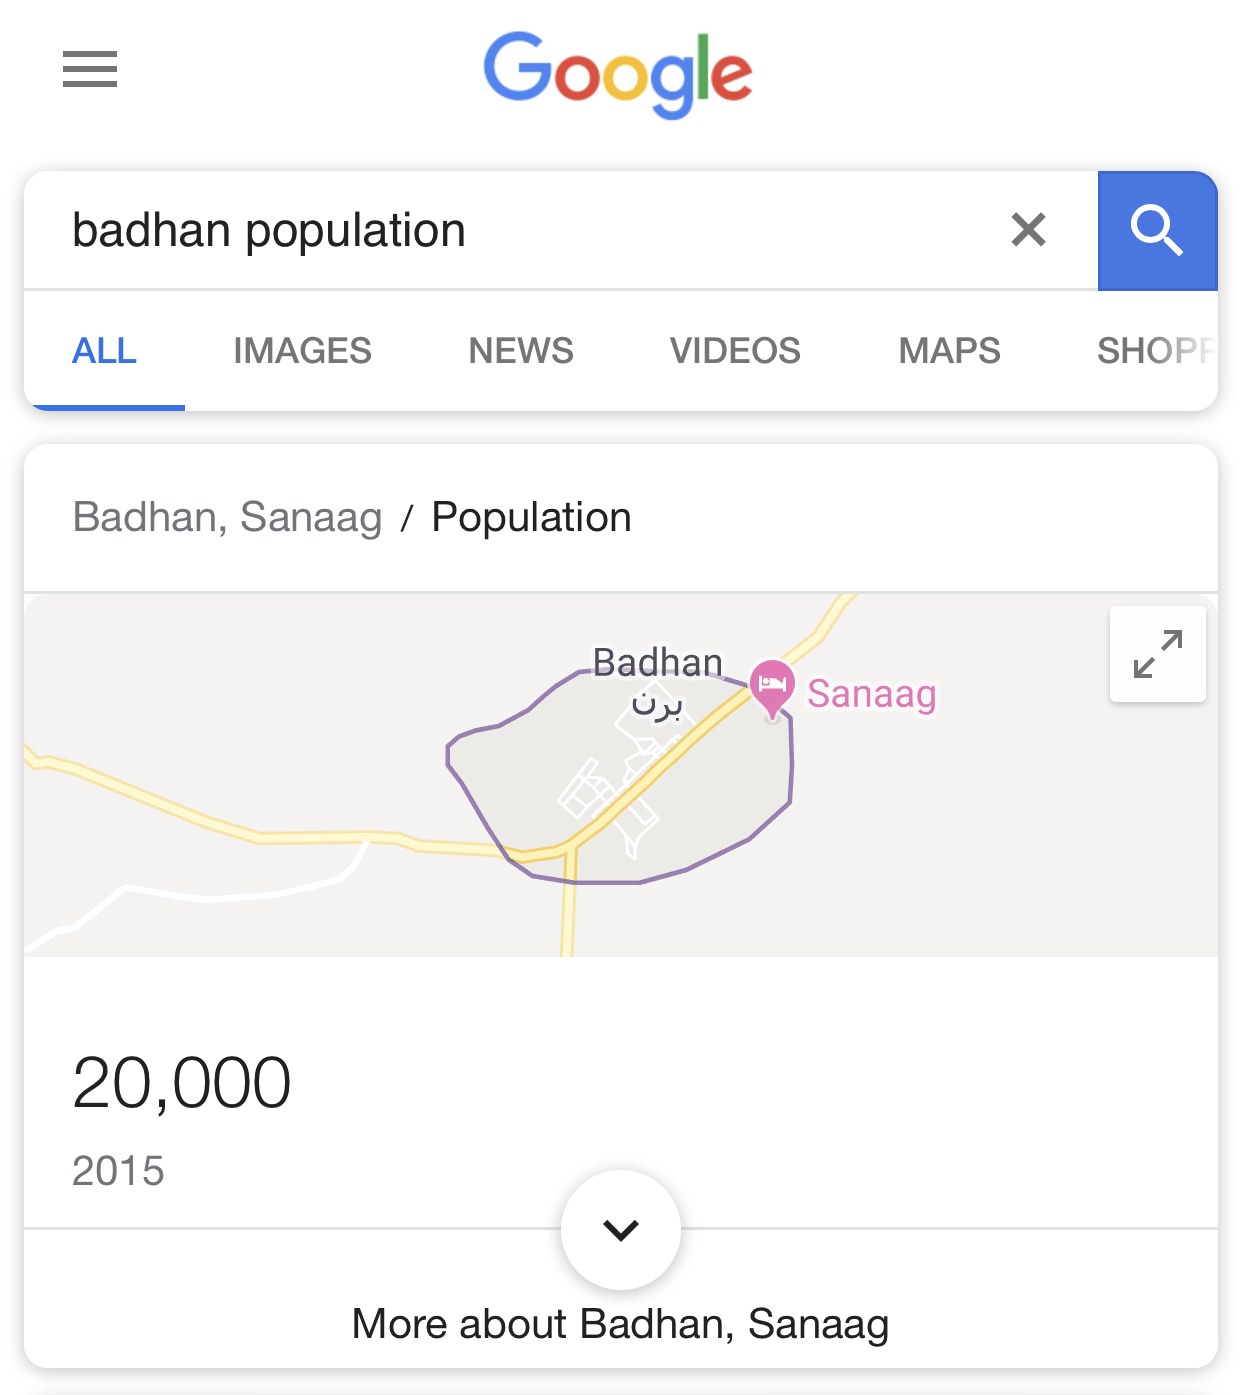
Task: Switch to the IMAGES tab
Action: coord(302,351)
